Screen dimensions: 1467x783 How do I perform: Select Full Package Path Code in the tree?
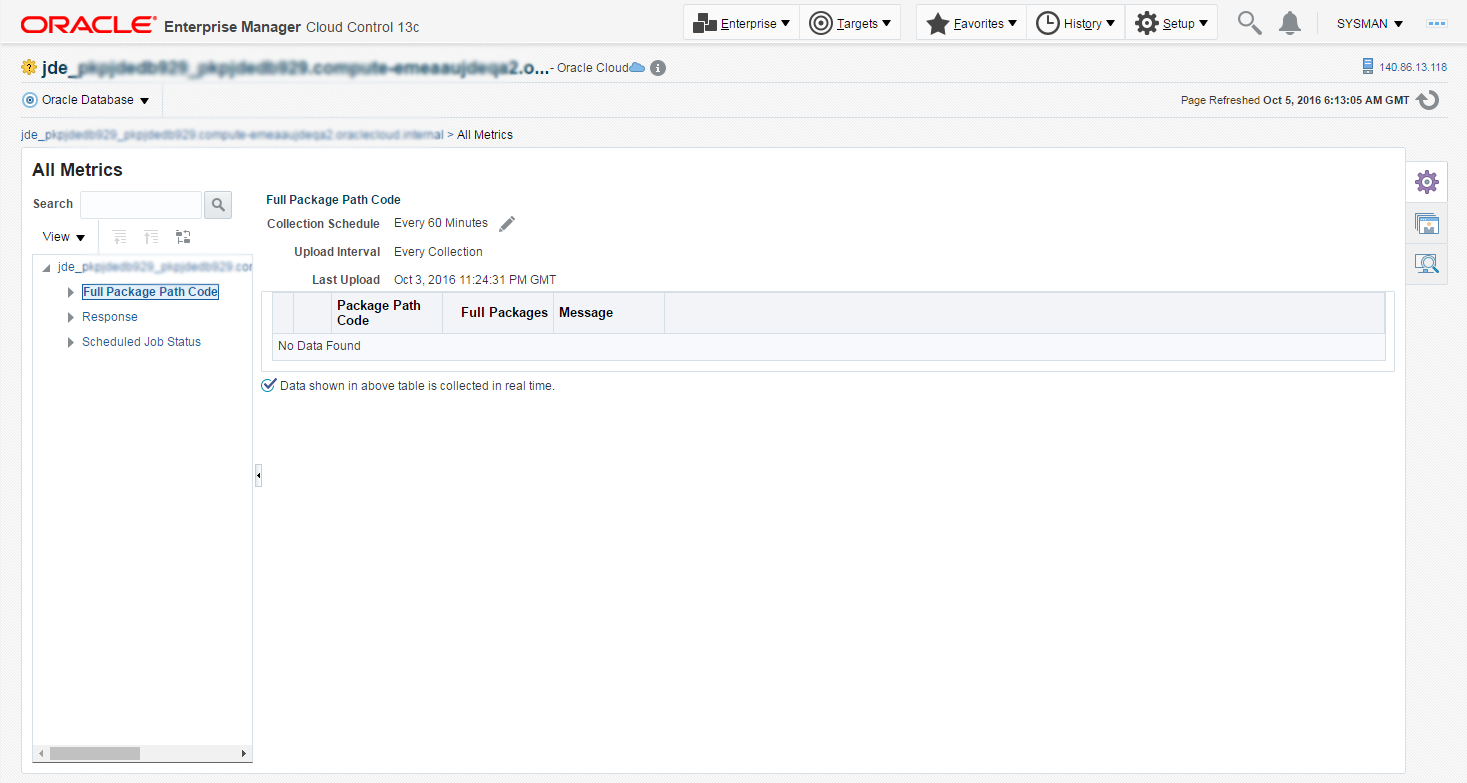[150, 292]
